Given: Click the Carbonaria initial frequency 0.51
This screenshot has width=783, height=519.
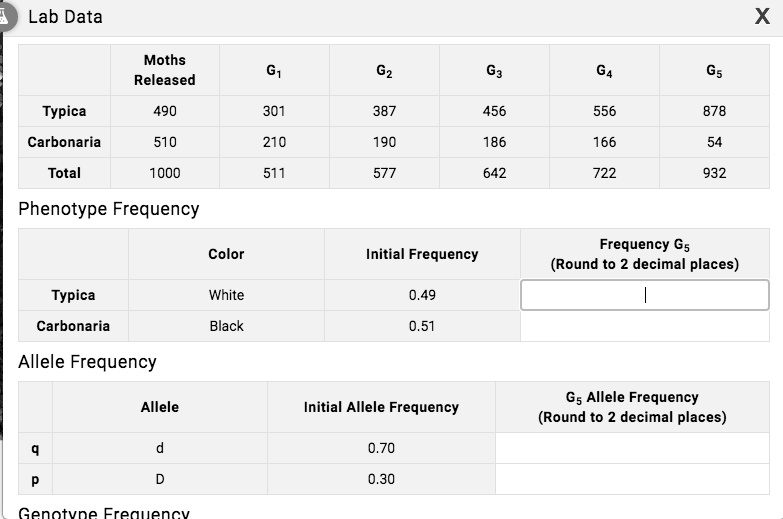Looking at the screenshot, I should [x=422, y=326].
